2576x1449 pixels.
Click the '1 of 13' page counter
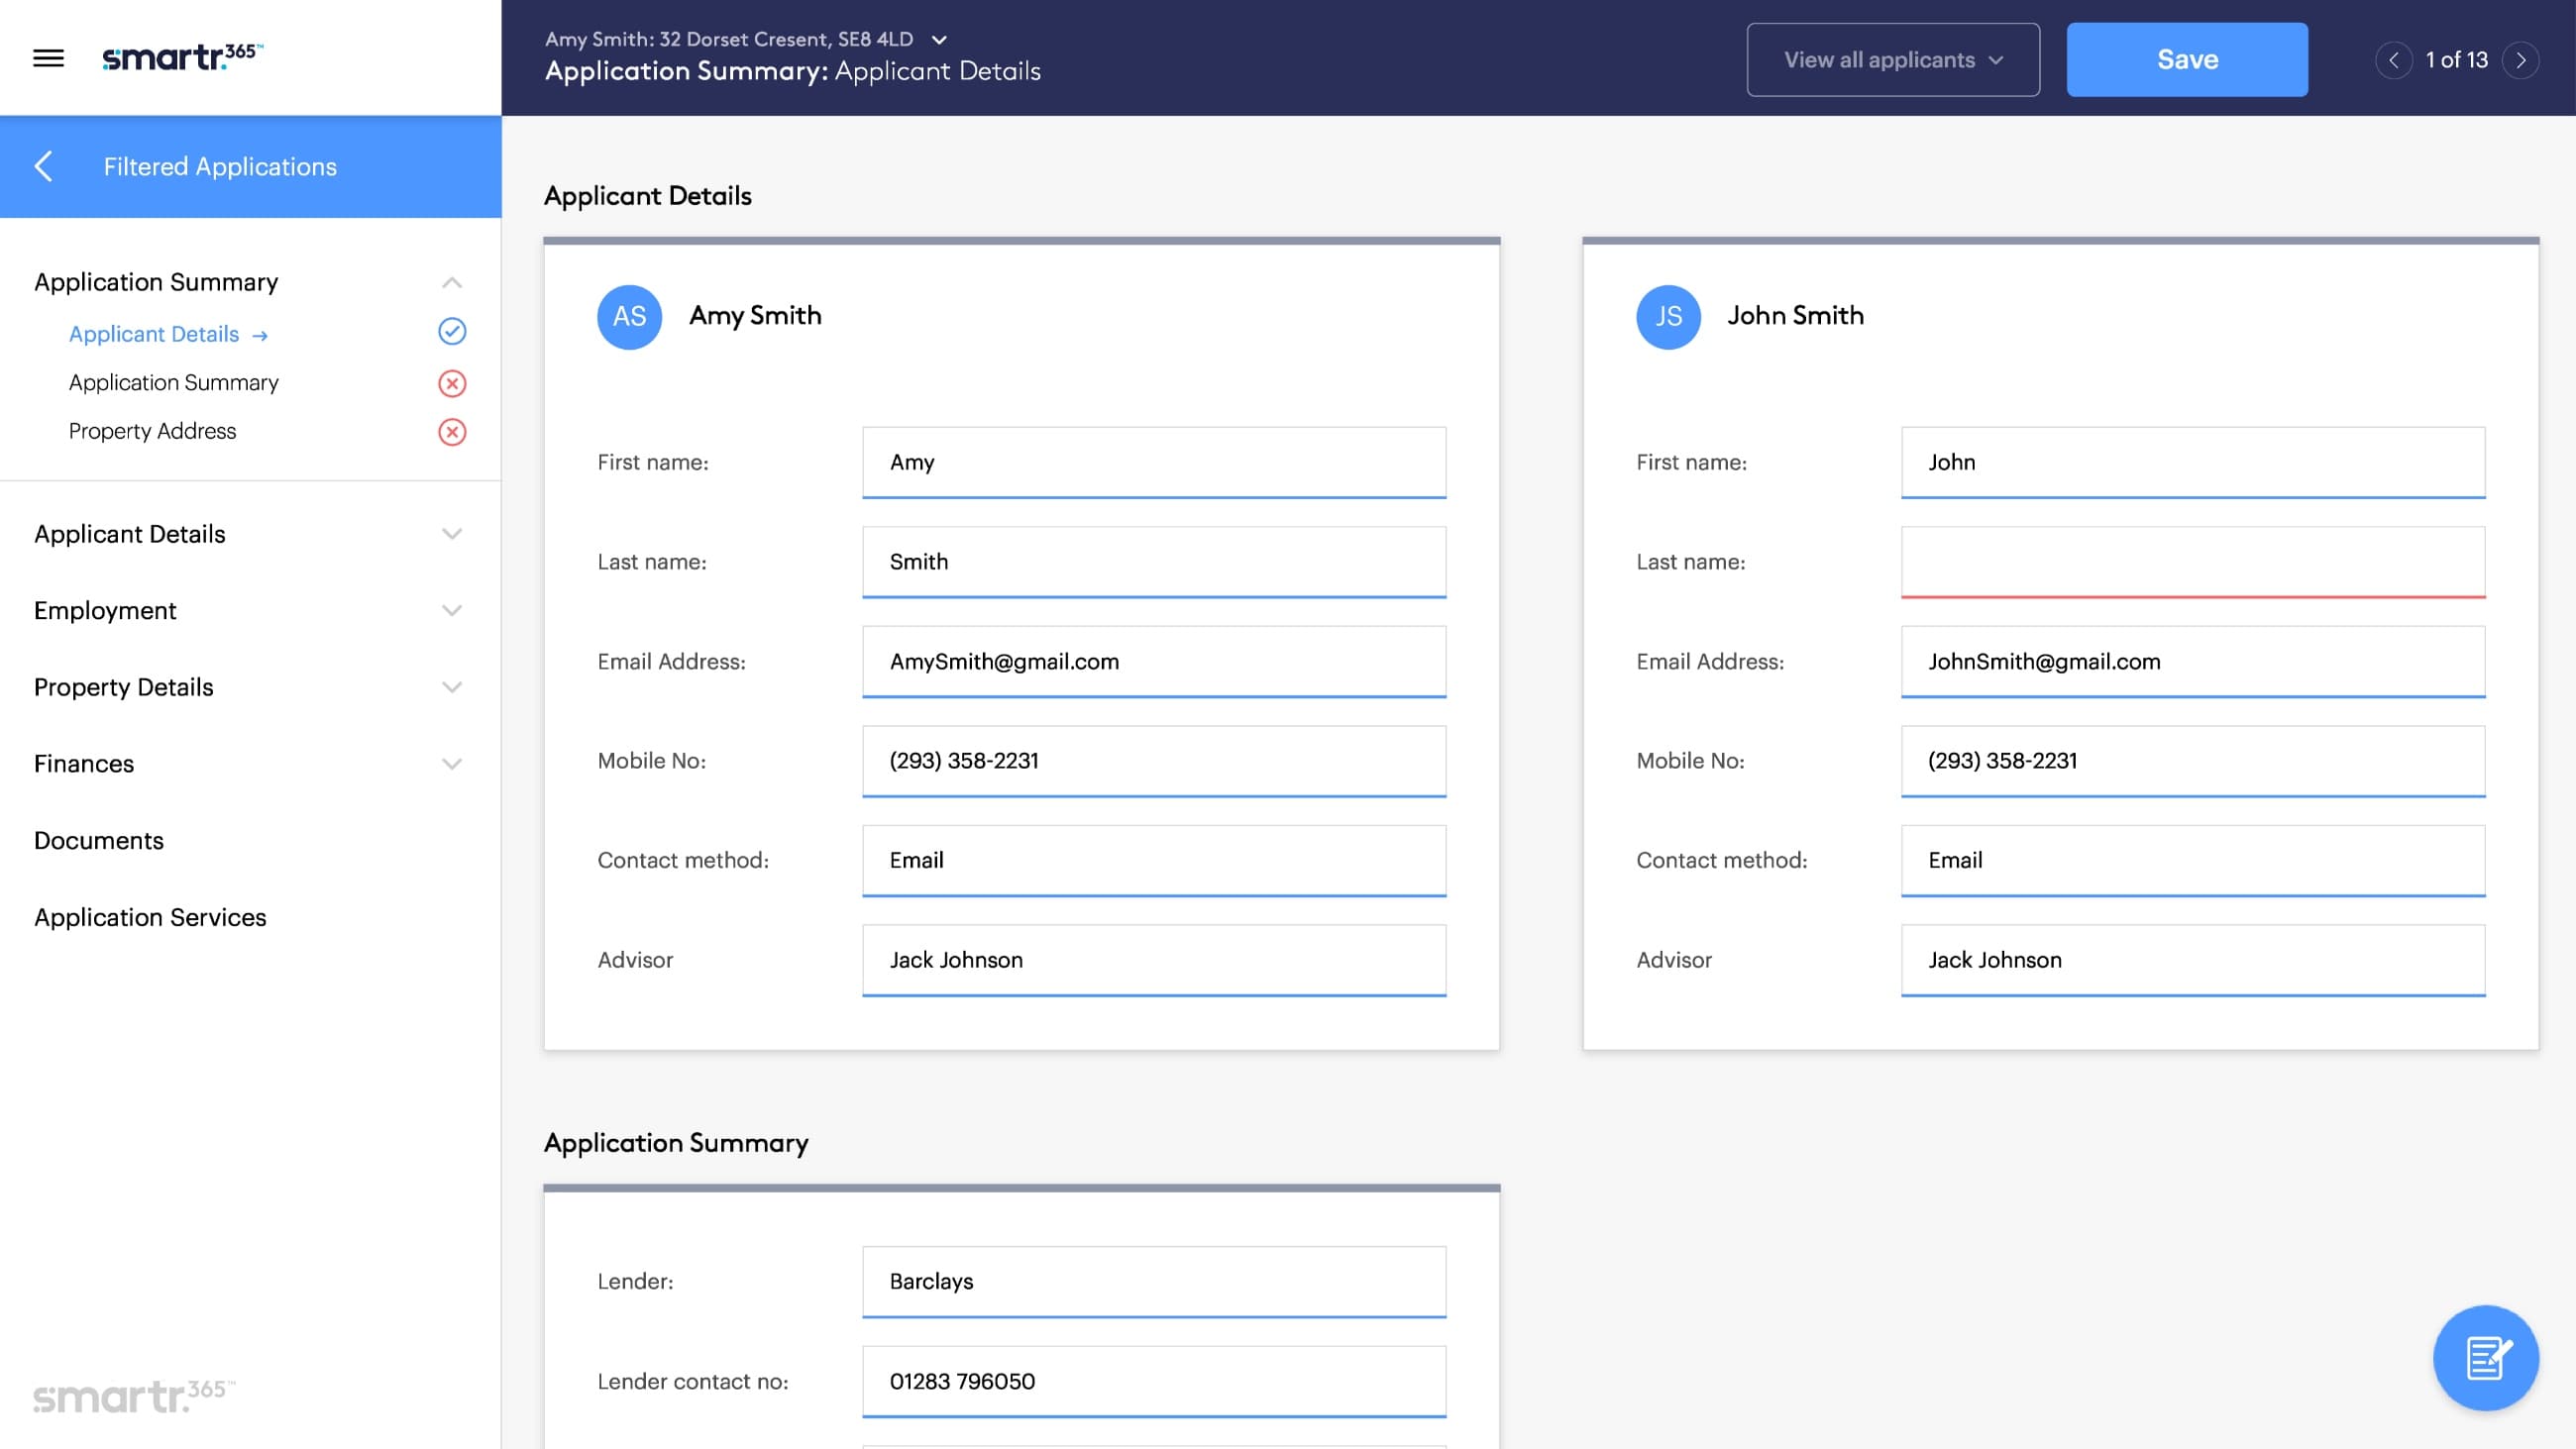pos(2456,60)
